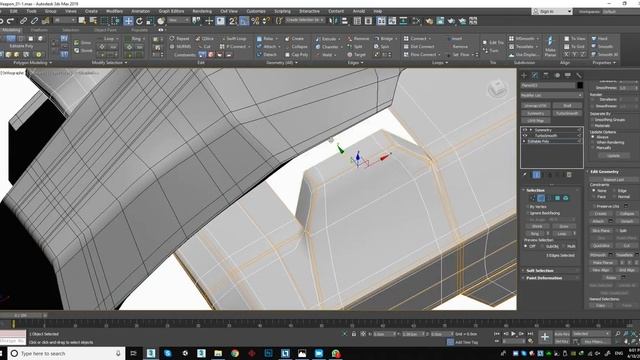Open the Graph Editors menu
Screen dimensions: 640x360
tap(171, 11)
